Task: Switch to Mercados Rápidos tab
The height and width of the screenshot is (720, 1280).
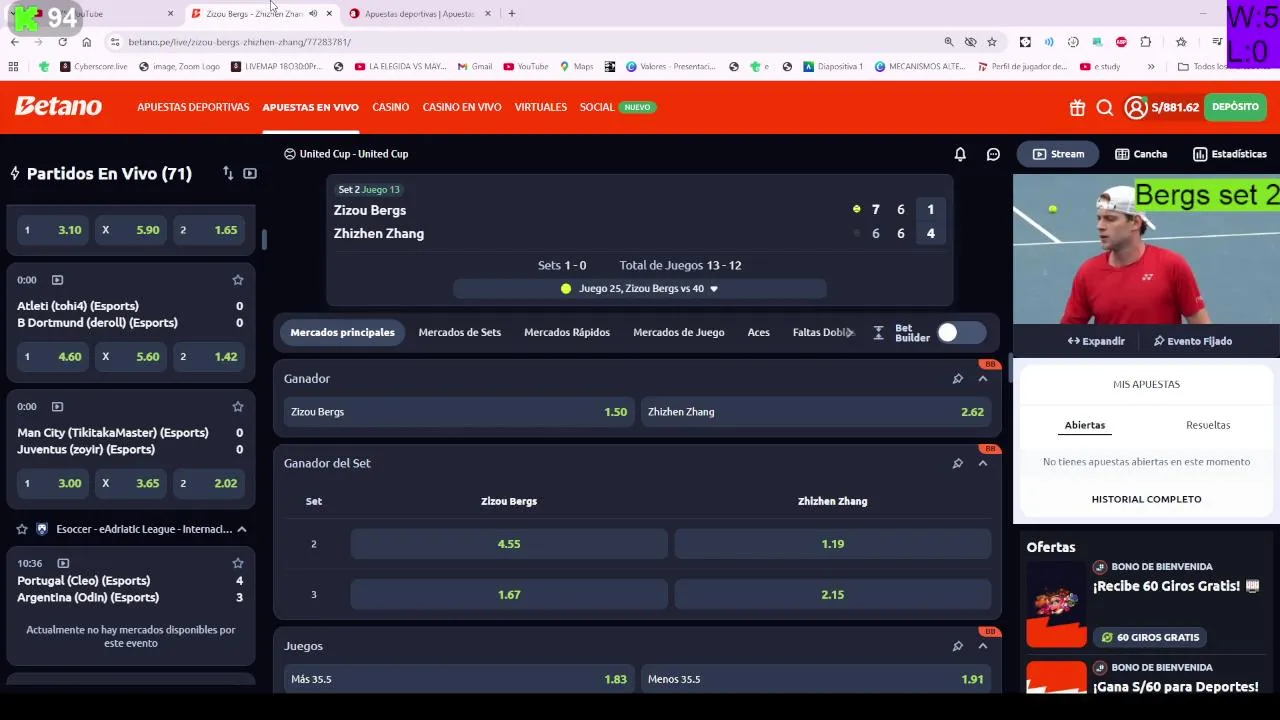Action: [567, 332]
